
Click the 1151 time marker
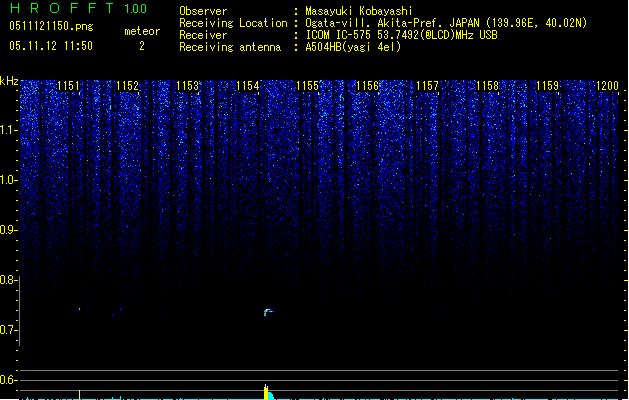click(x=69, y=85)
